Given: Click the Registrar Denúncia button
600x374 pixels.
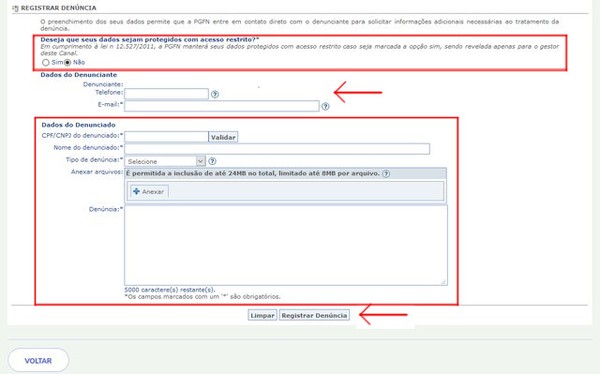Looking at the screenshot, I should (x=314, y=315).
